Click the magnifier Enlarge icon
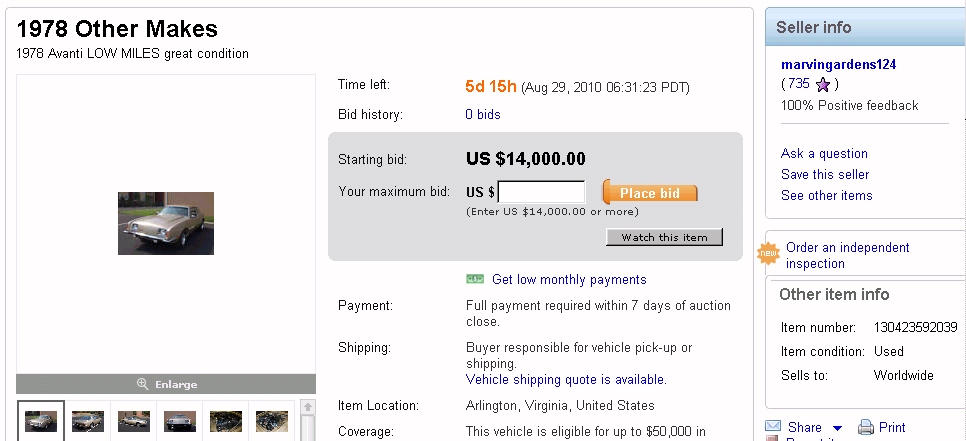 (x=143, y=384)
